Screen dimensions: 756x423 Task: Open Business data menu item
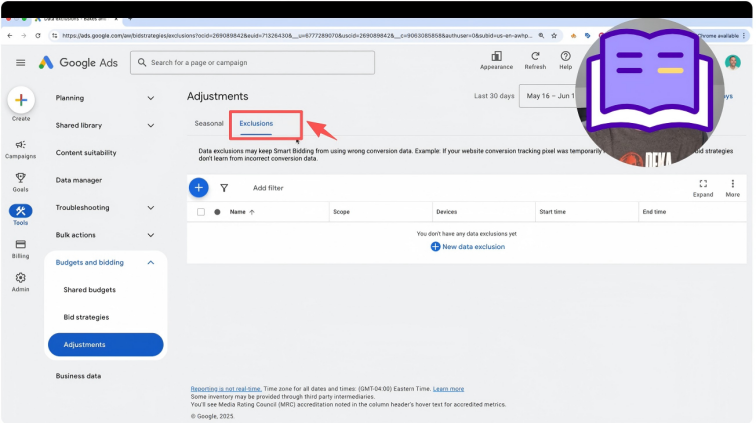coord(78,376)
